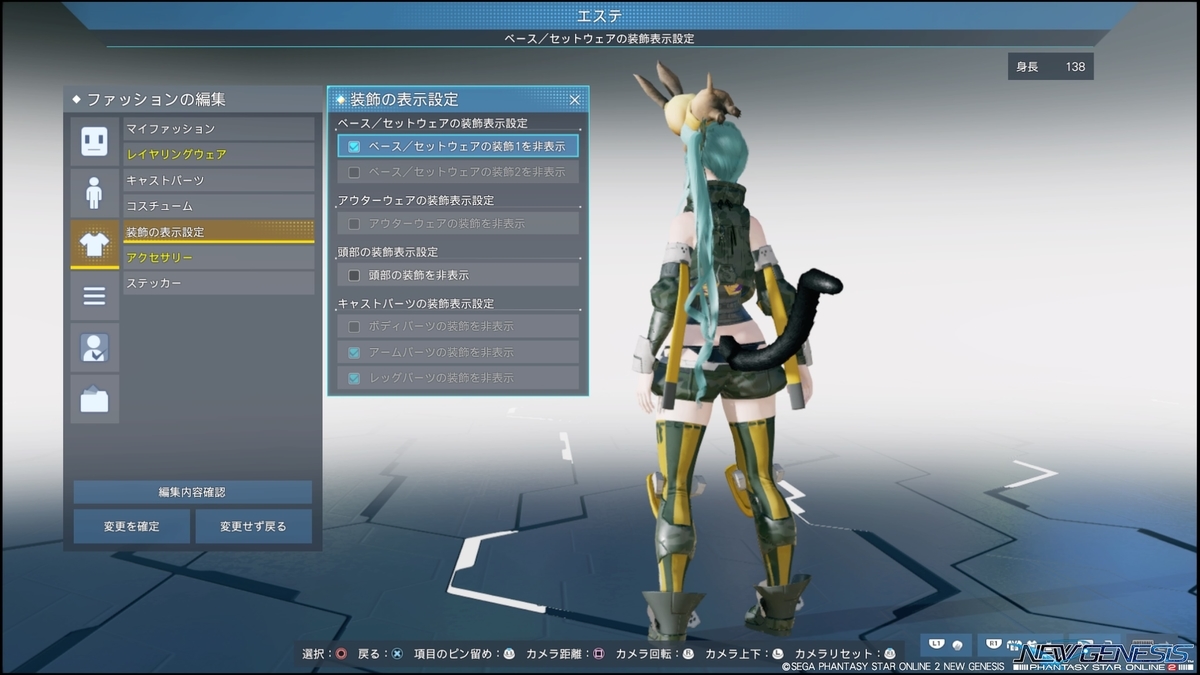
Task: Click 編集内容確認 button
Action: [x=192, y=492]
